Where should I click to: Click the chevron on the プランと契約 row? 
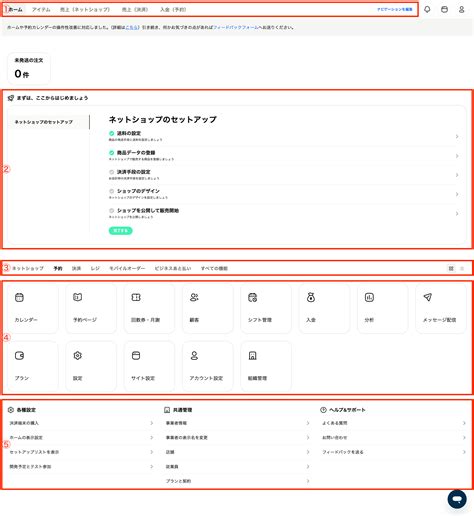click(308, 481)
